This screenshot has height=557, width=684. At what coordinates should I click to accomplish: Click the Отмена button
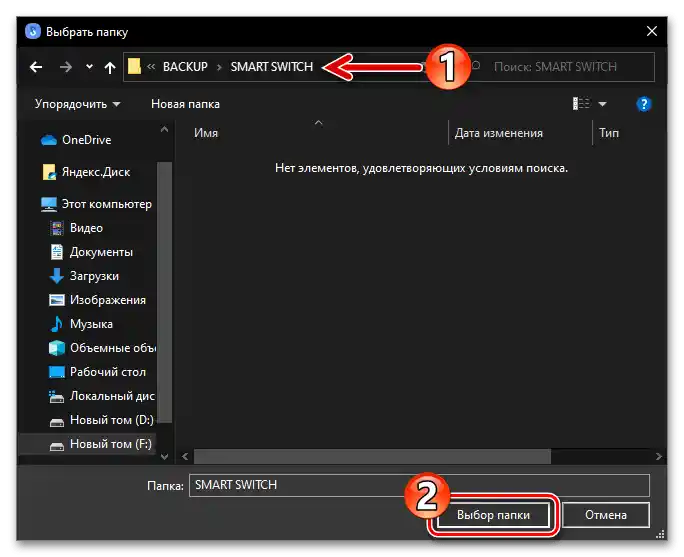point(605,515)
